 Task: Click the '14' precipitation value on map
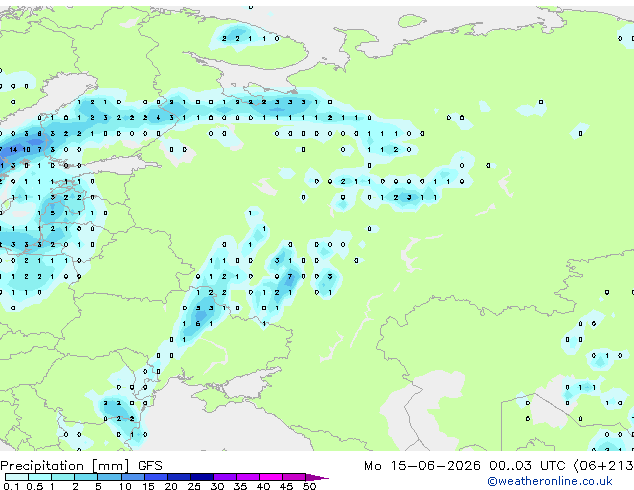pos(13,150)
